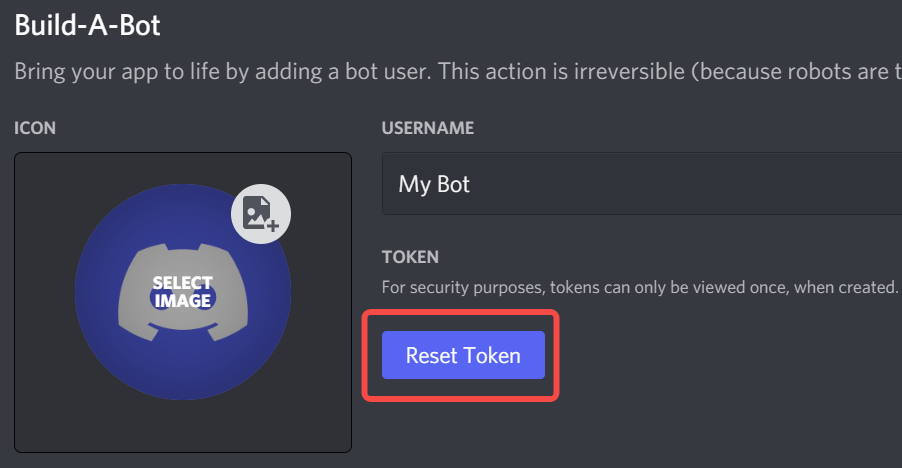Click the token security notice text
Screen dimensions: 902x468
pos(640,287)
